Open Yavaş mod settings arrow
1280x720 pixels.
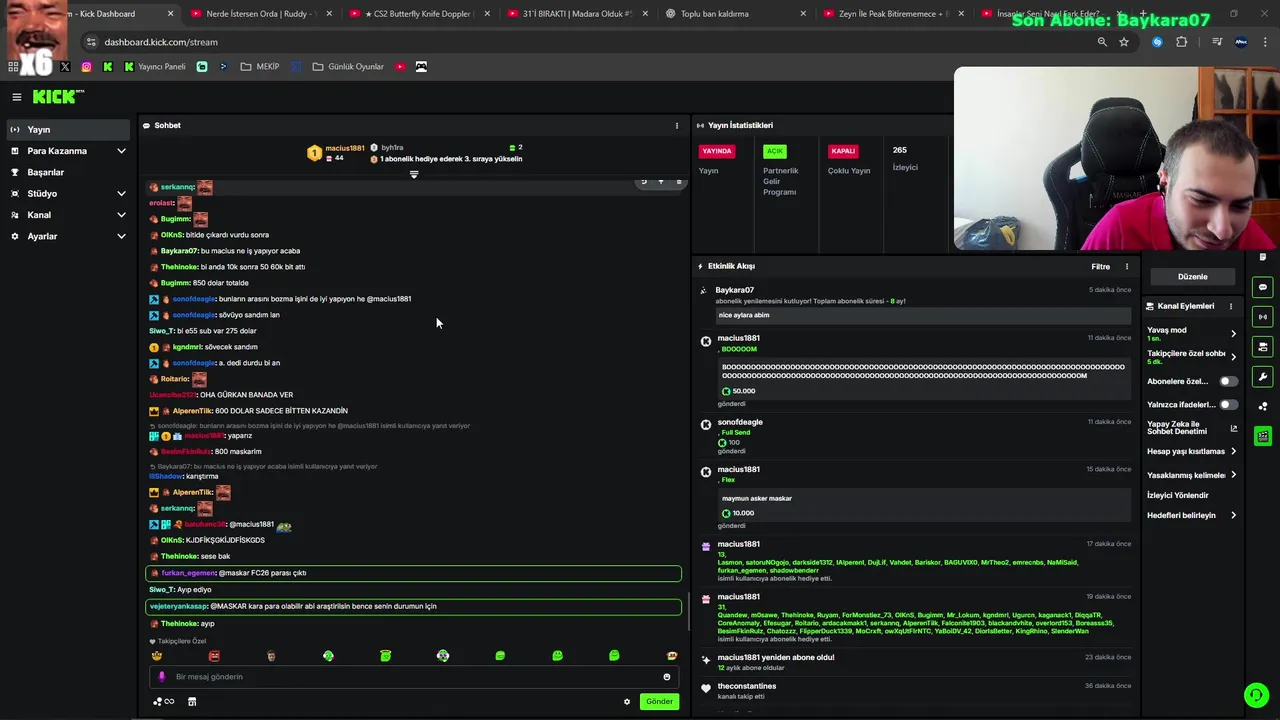[x=1233, y=333]
